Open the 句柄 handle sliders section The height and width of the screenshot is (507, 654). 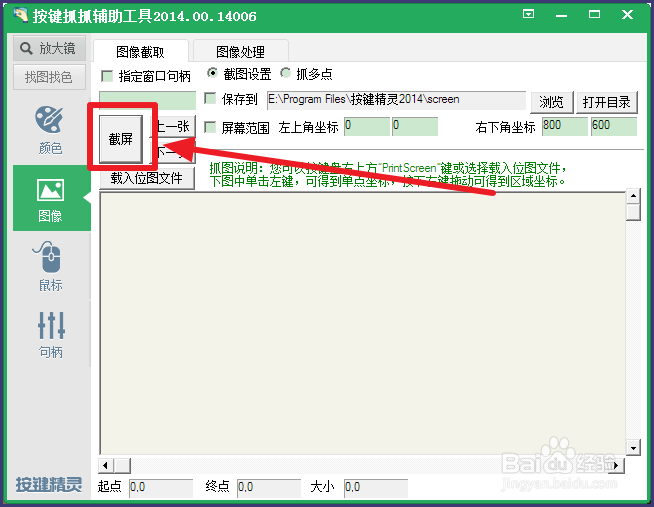[51, 335]
